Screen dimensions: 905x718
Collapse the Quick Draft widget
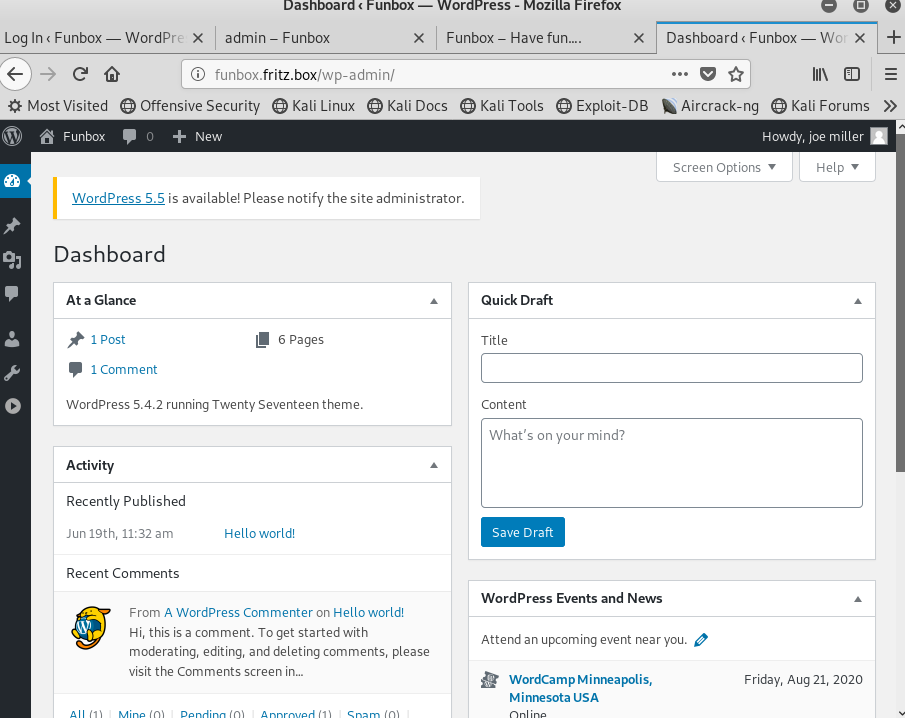pos(858,301)
